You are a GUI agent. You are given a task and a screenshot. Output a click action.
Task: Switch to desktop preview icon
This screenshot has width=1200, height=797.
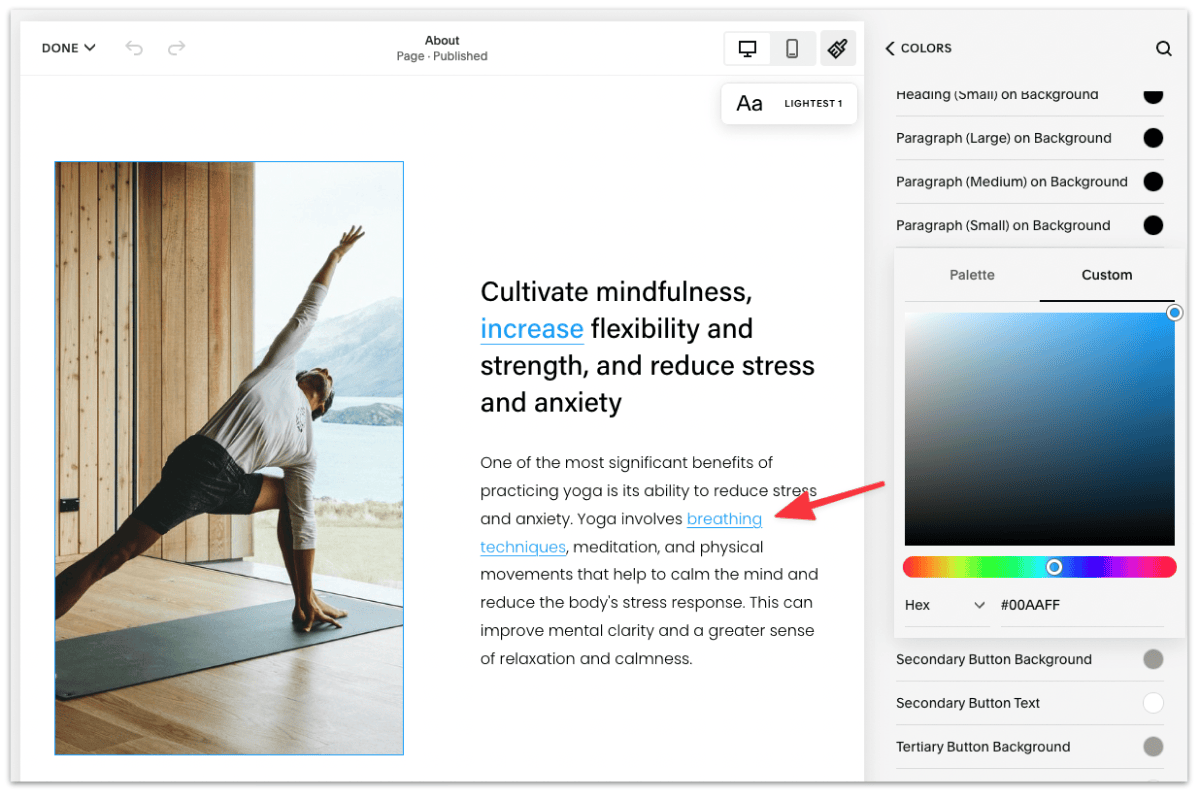747,47
